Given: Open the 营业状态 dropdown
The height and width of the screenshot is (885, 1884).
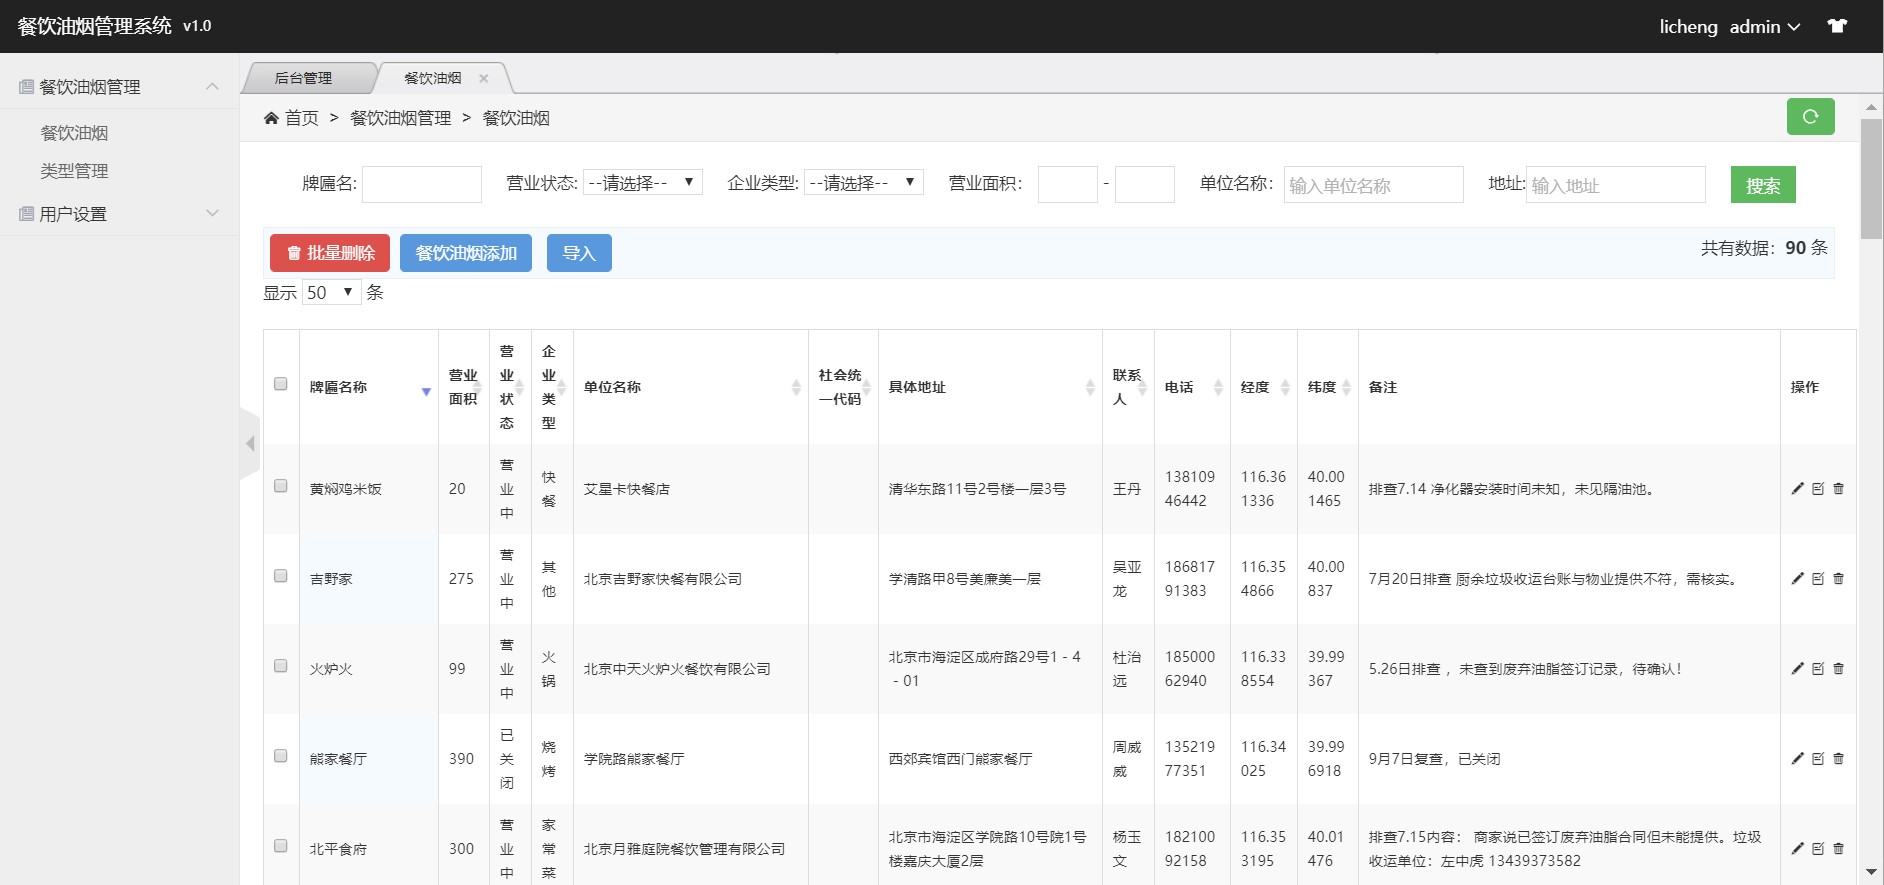Looking at the screenshot, I should tap(642, 182).
